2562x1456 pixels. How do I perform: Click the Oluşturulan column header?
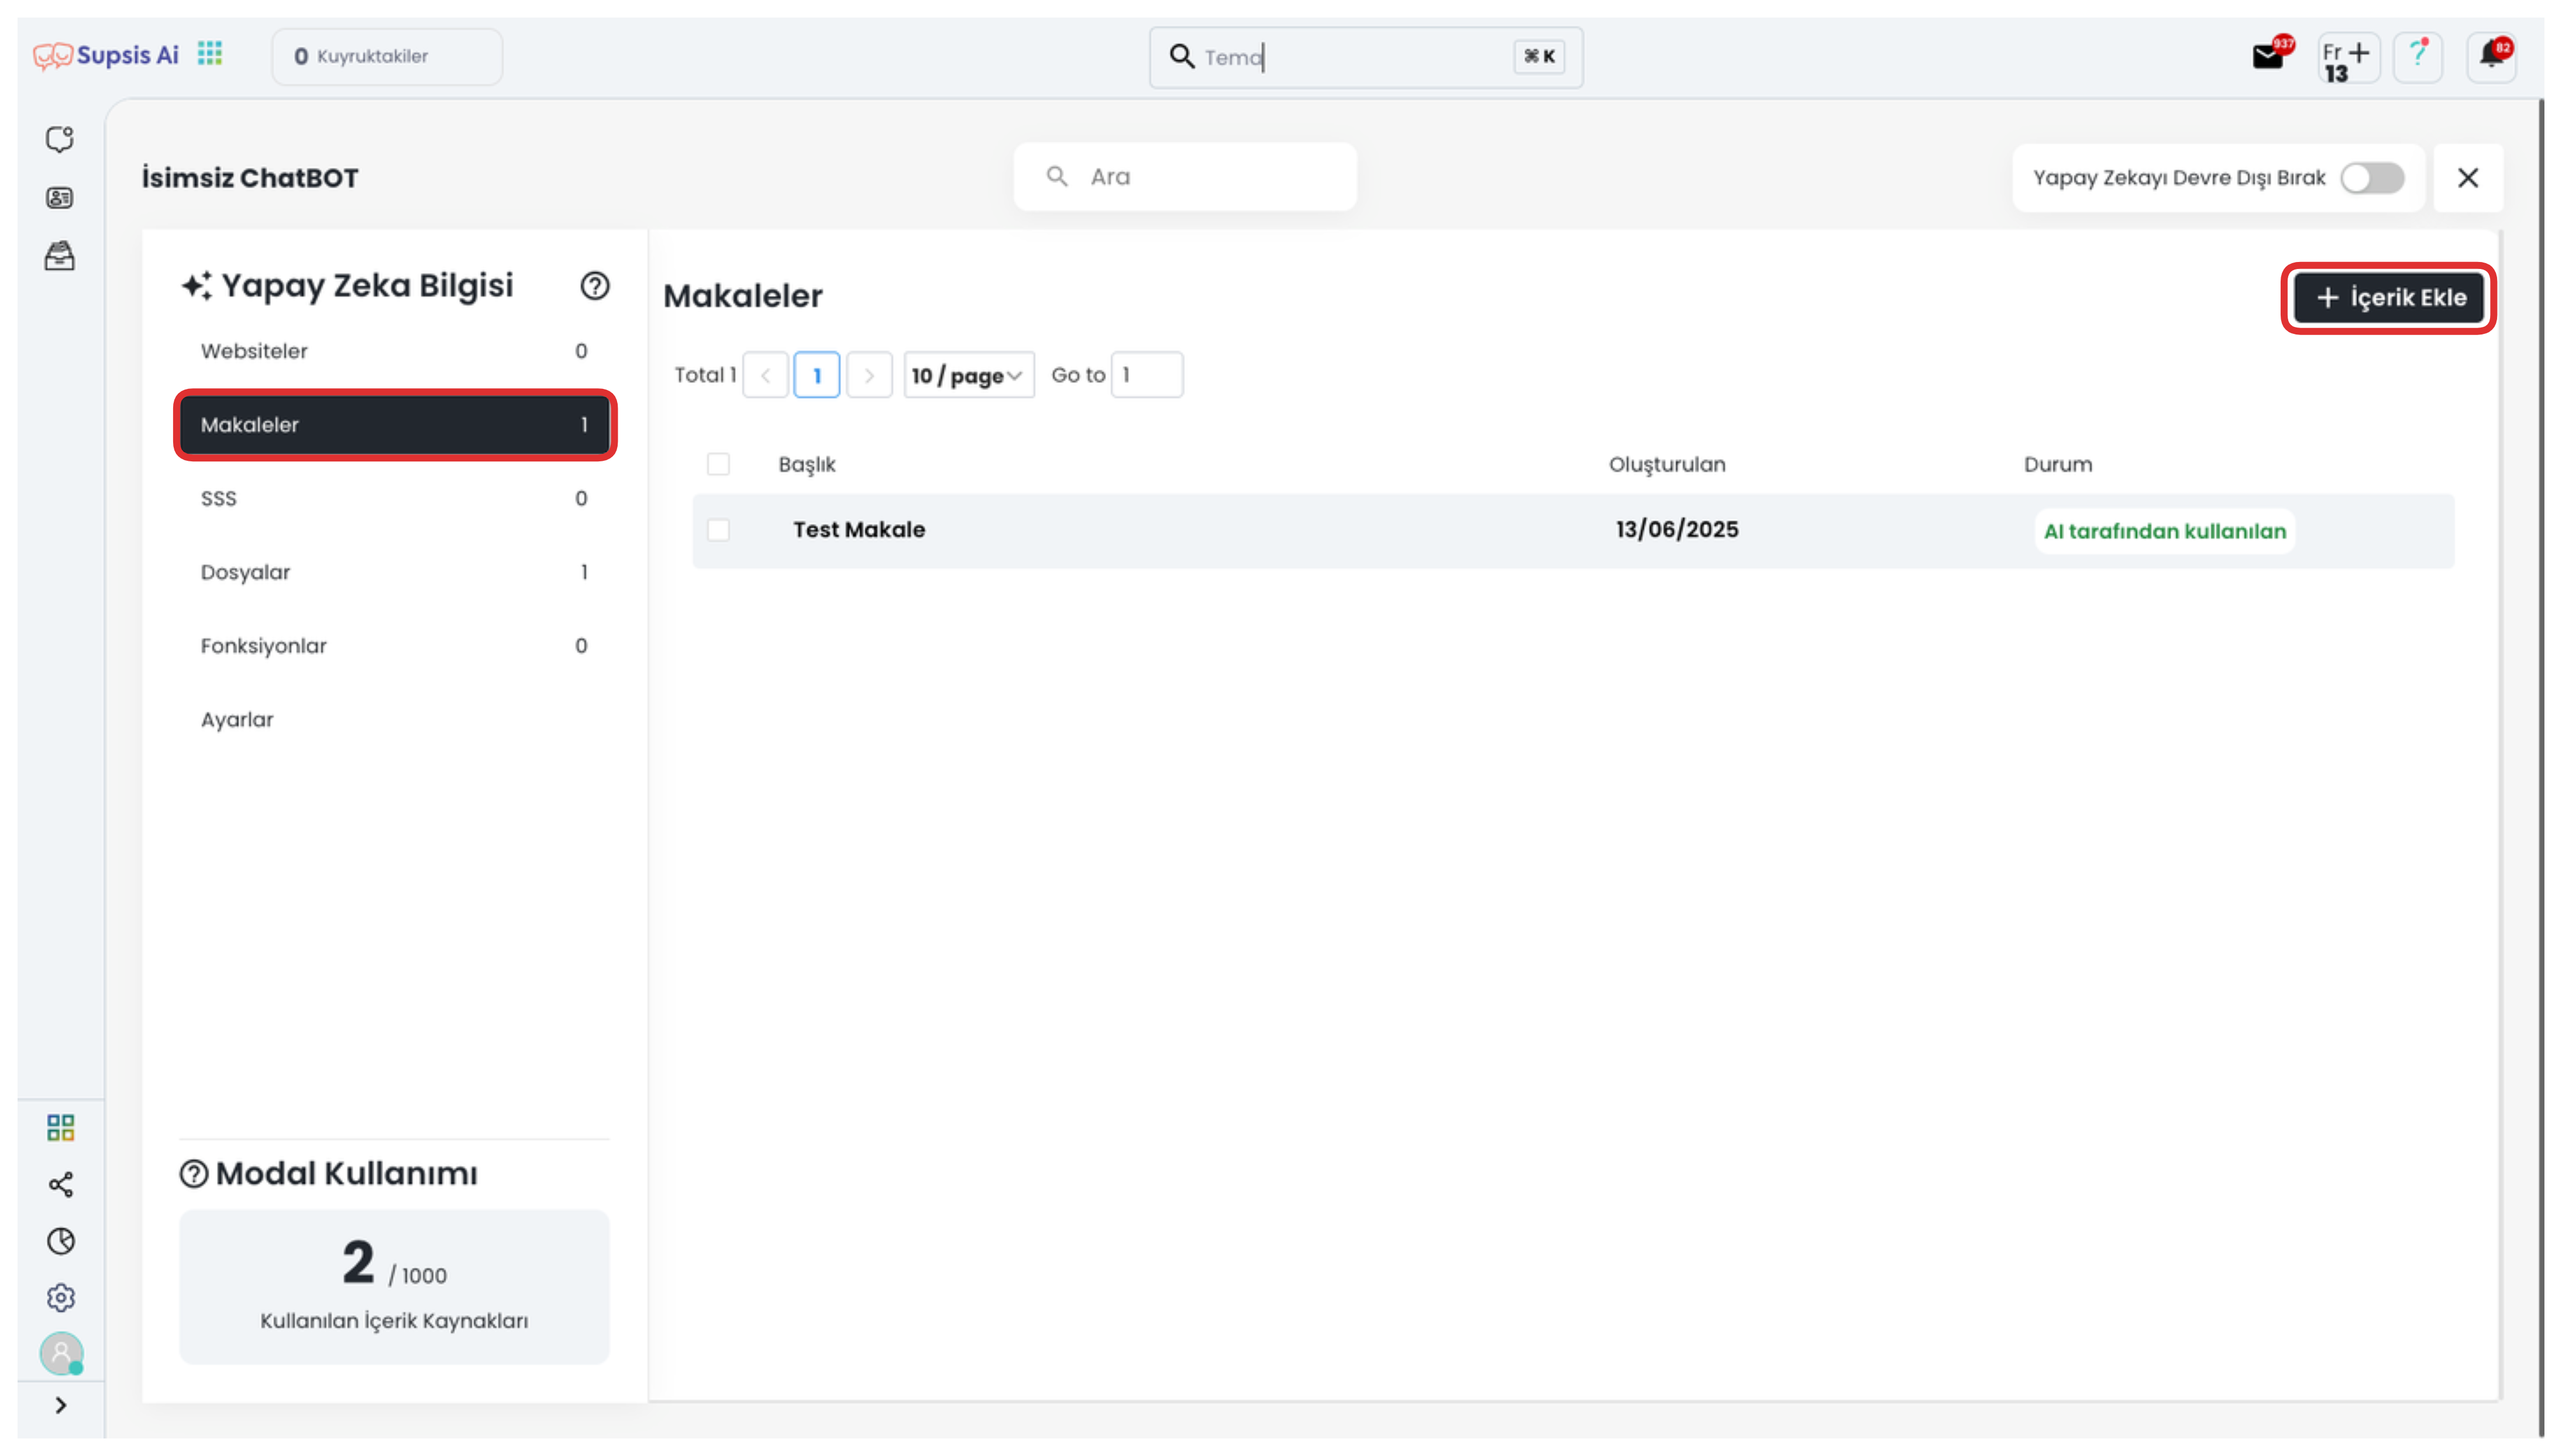pos(1667,464)
